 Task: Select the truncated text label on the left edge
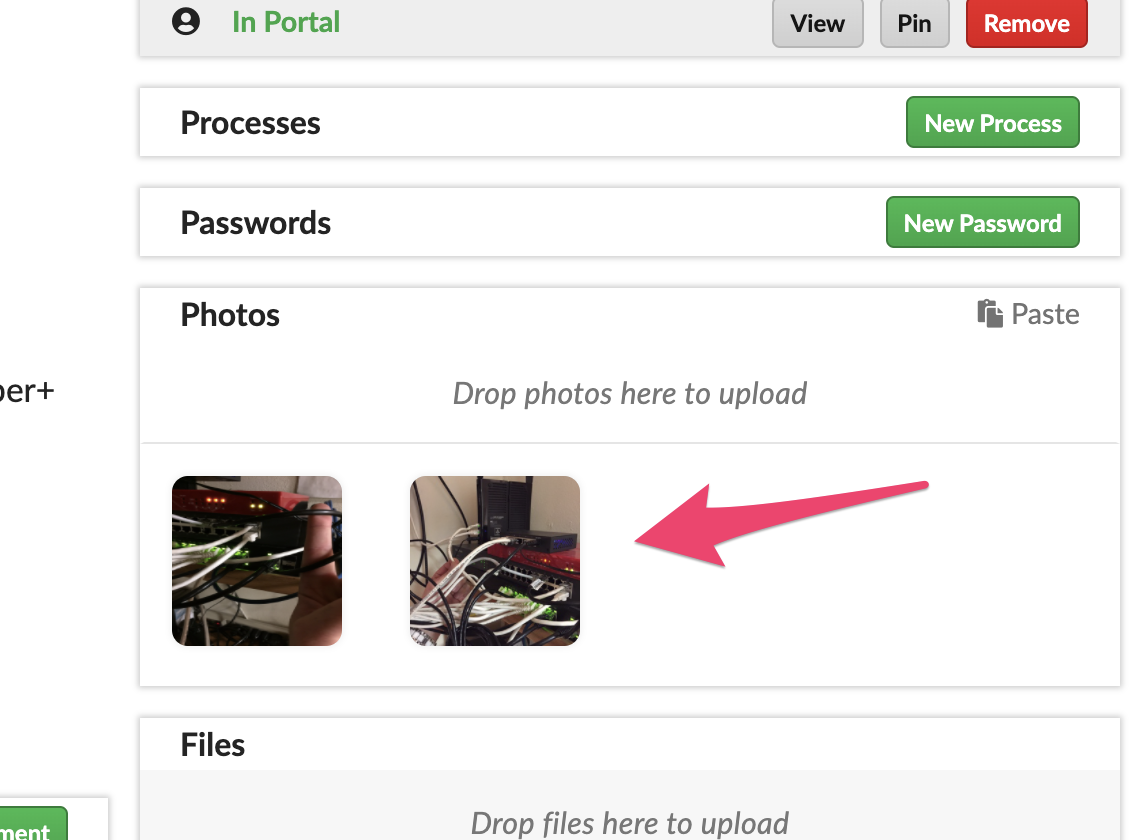tap(25, 391)
